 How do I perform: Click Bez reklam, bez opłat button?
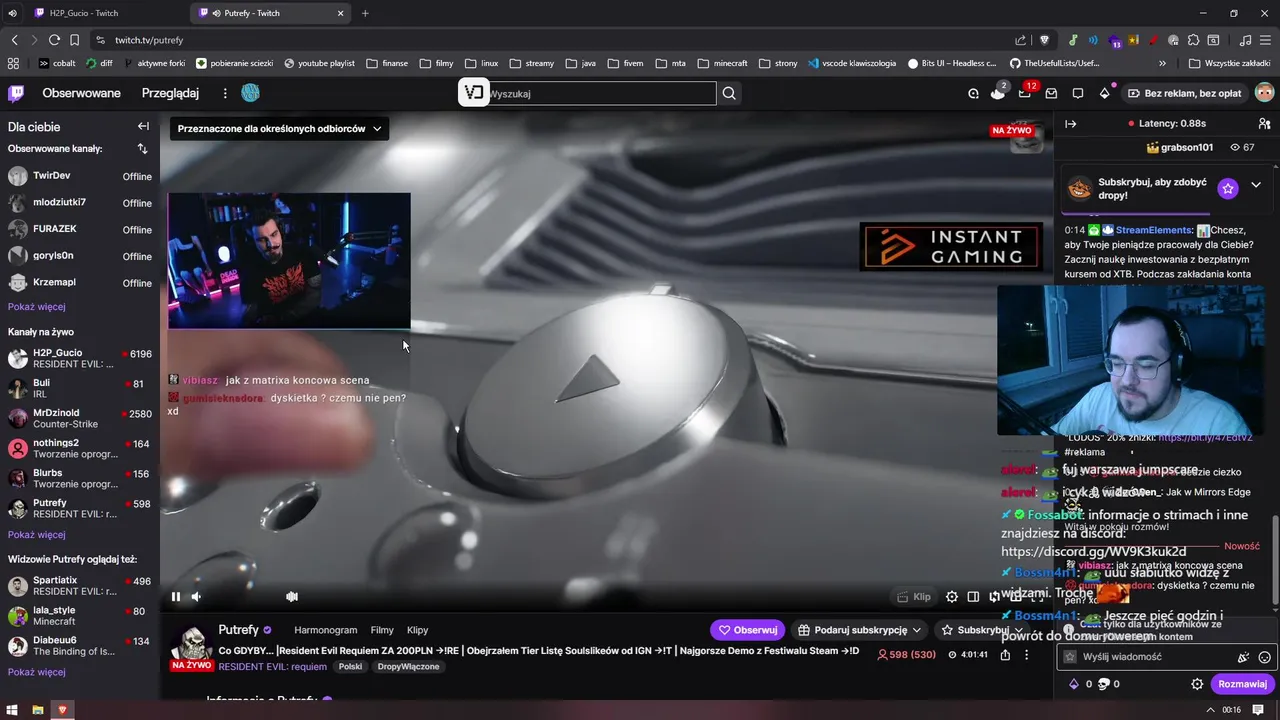1185,93
